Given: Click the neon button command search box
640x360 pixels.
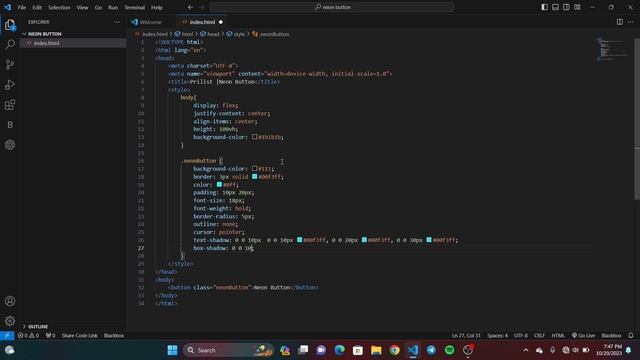Looking at the screenshot, I should (331, 7).
